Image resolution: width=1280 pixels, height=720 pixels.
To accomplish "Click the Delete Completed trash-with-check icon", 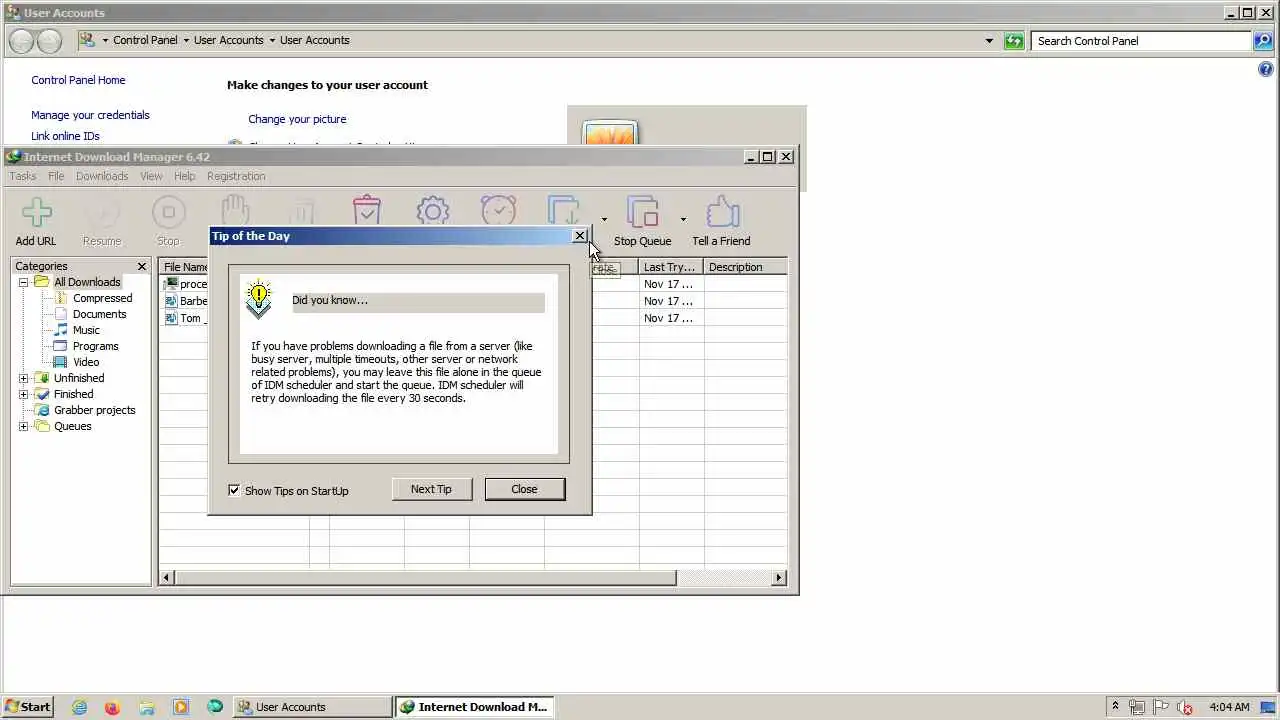I will (x=367, y=210).
